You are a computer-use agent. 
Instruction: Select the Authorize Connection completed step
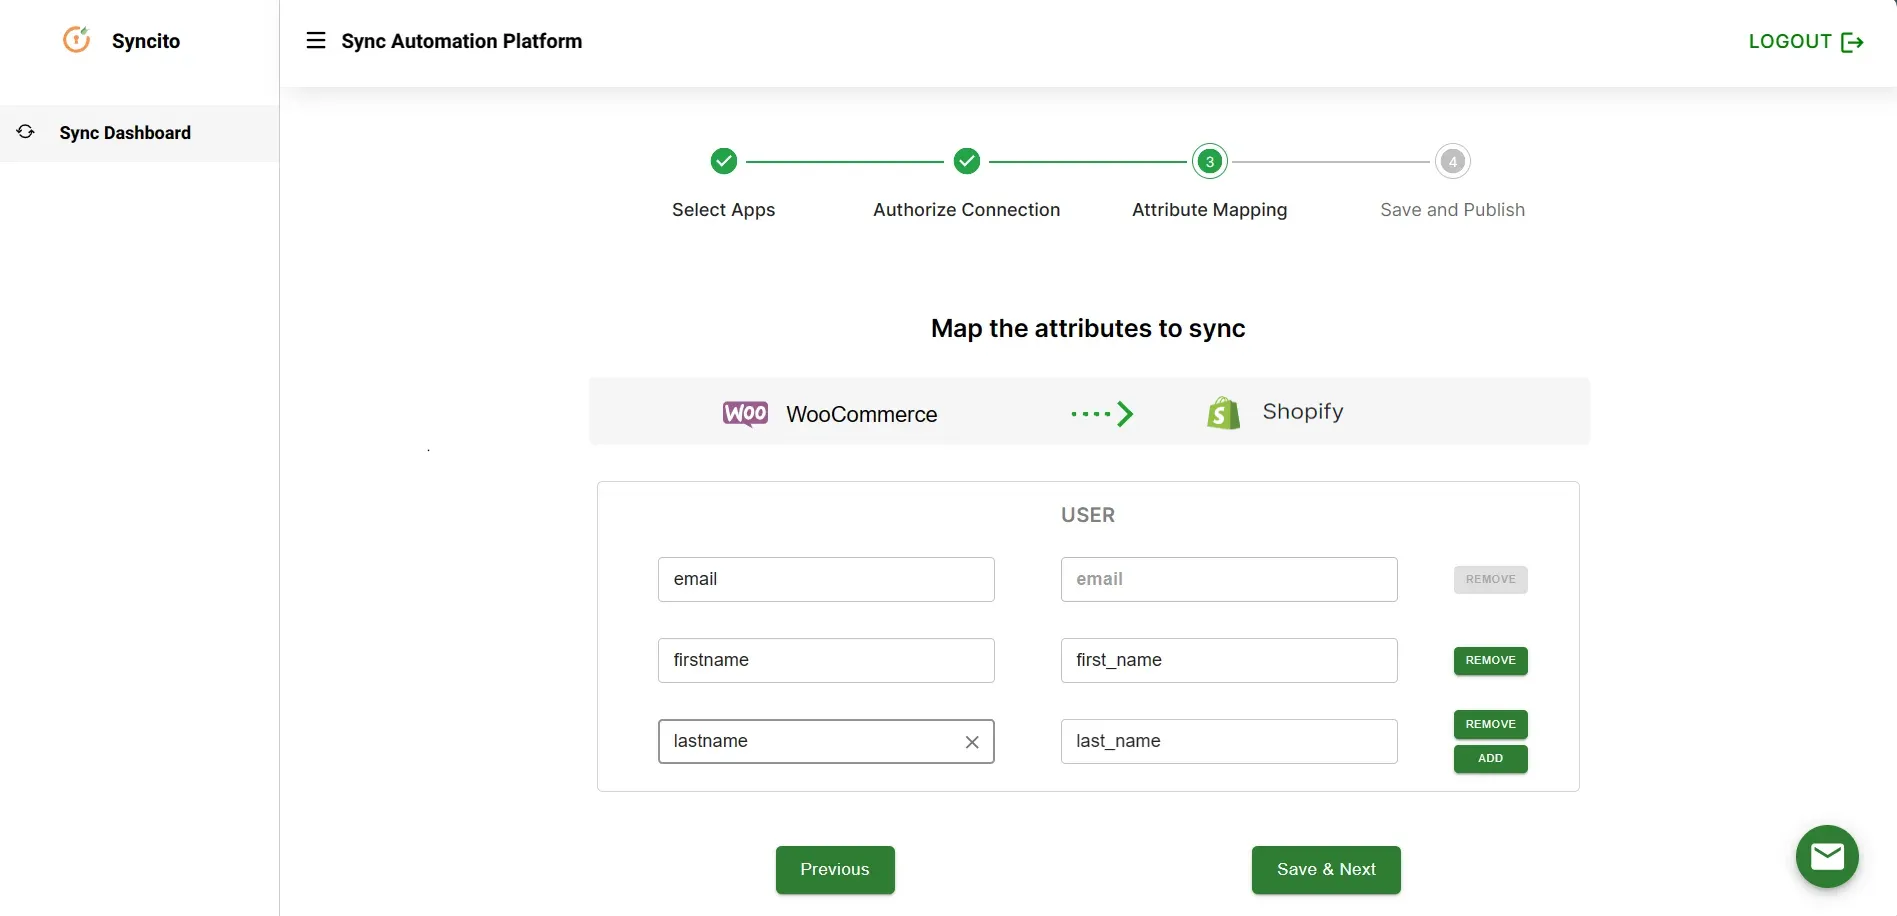(966, 161)
